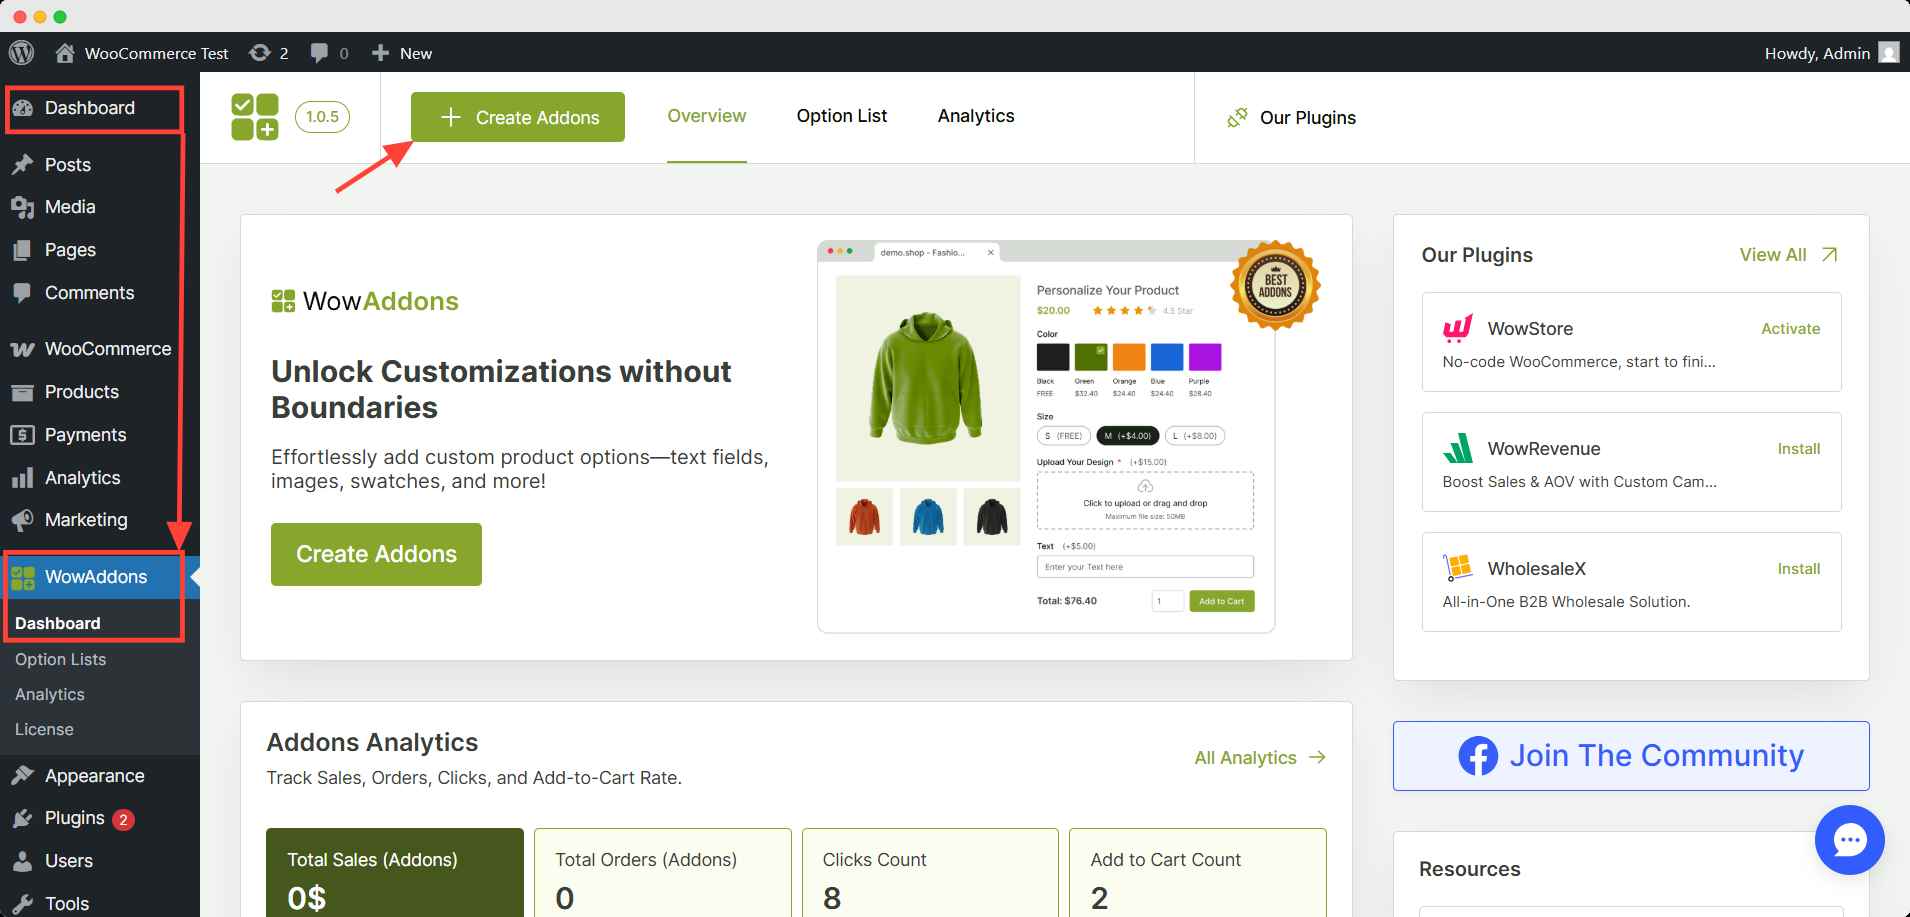Screen dimensions: 1910x917
Task: Click the 1.0.5 version badge
Action: (322, 117)
